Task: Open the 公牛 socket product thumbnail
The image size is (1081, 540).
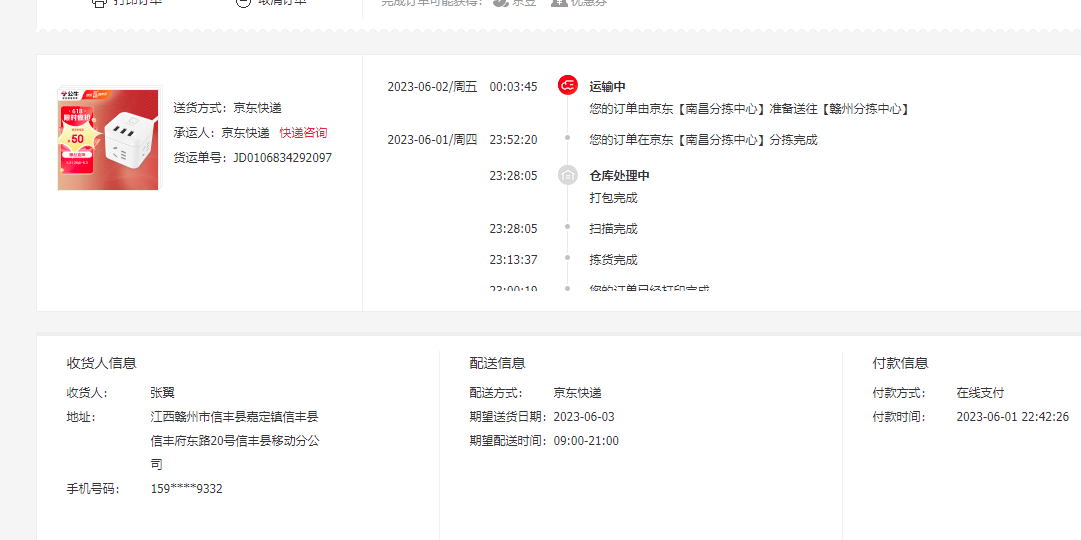Action: pos(109,139)
